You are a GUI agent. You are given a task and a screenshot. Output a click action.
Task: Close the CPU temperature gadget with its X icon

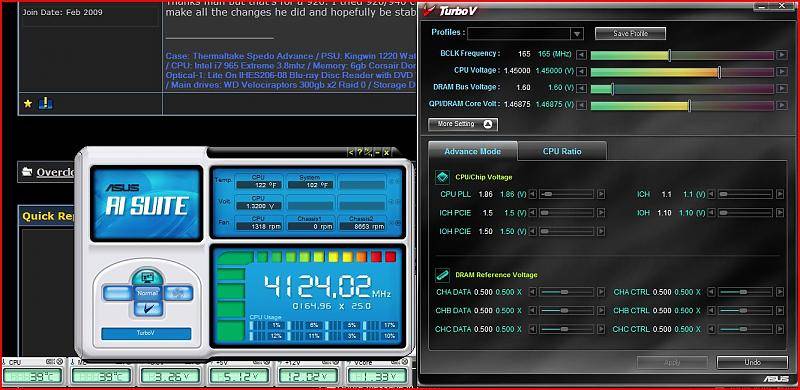click(x=60, y=362)
